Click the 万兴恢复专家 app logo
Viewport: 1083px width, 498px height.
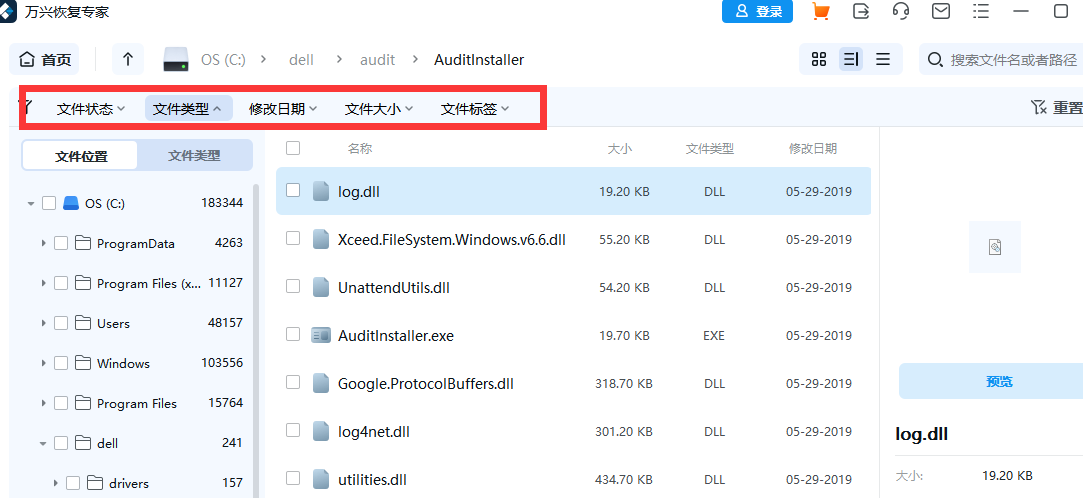click(x=8, y=11)
